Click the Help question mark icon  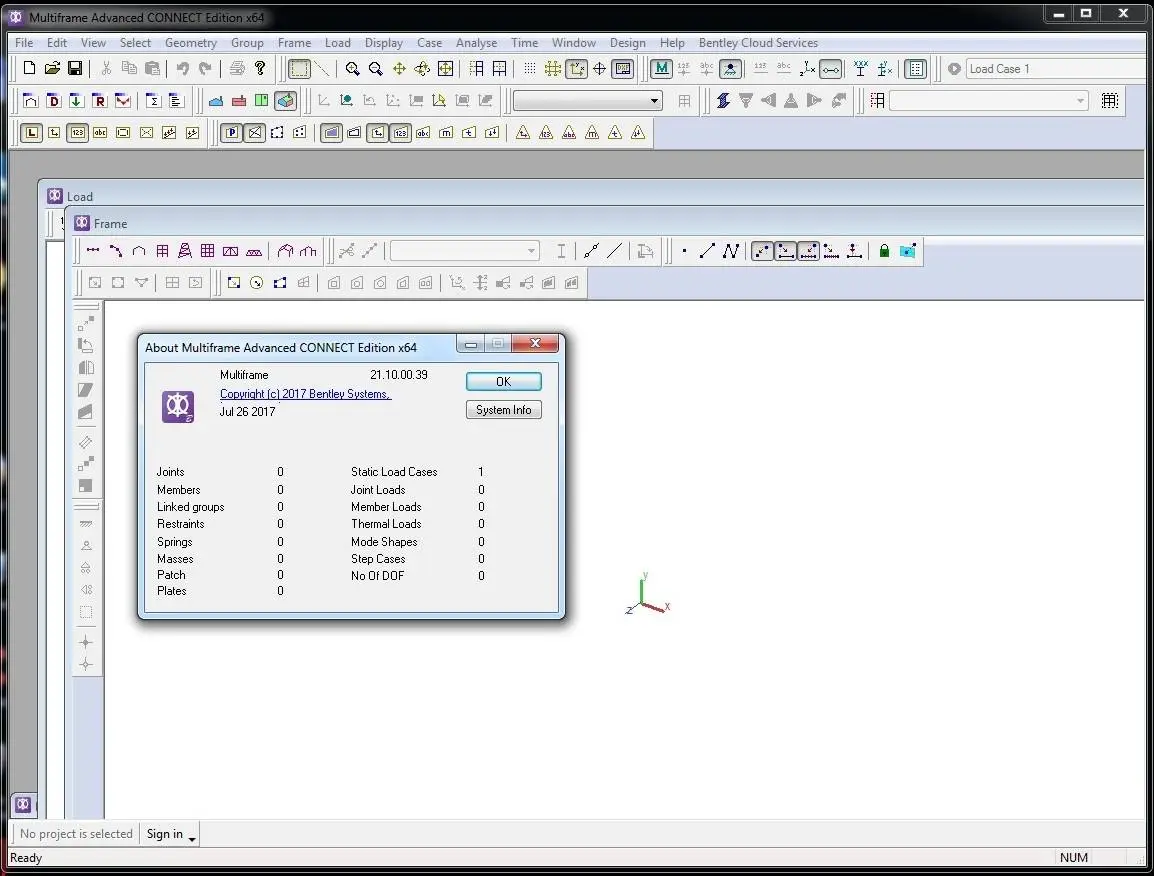click(260, 68)
